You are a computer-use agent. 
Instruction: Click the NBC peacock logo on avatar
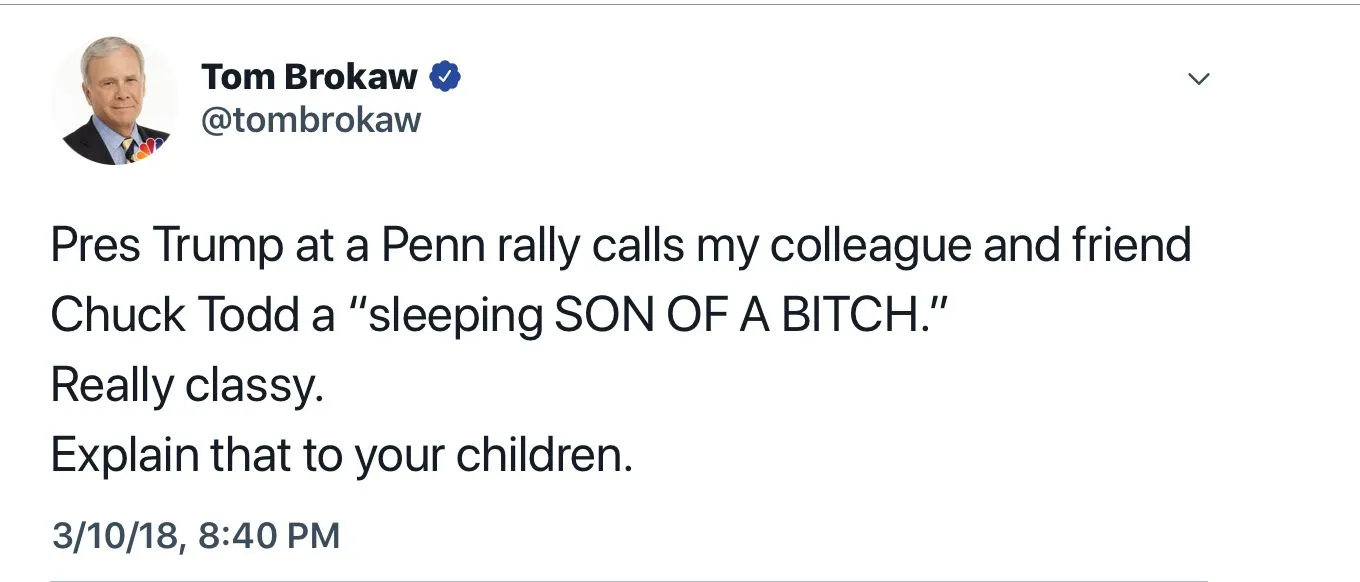coord(148,149)
